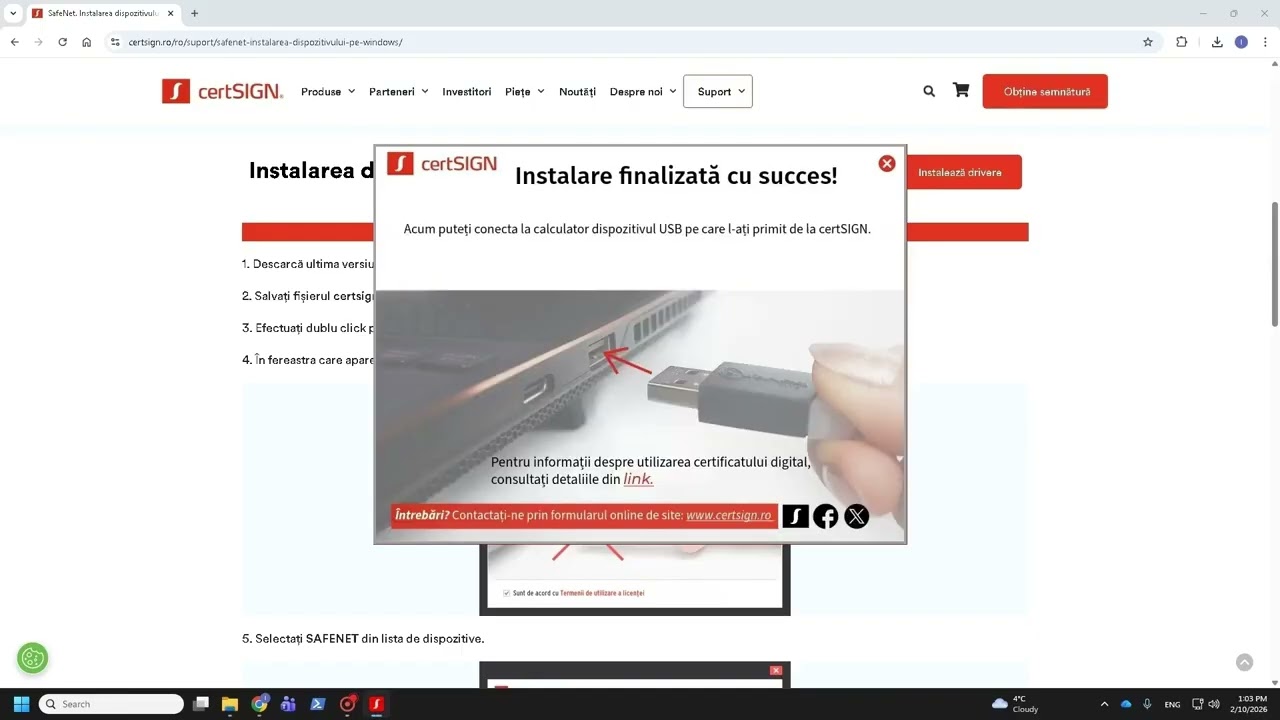The width and height of the screenshot is (1280, 720).
Task: Click the scroll-to-top arrow button
Action: (x=1244, y=662)
